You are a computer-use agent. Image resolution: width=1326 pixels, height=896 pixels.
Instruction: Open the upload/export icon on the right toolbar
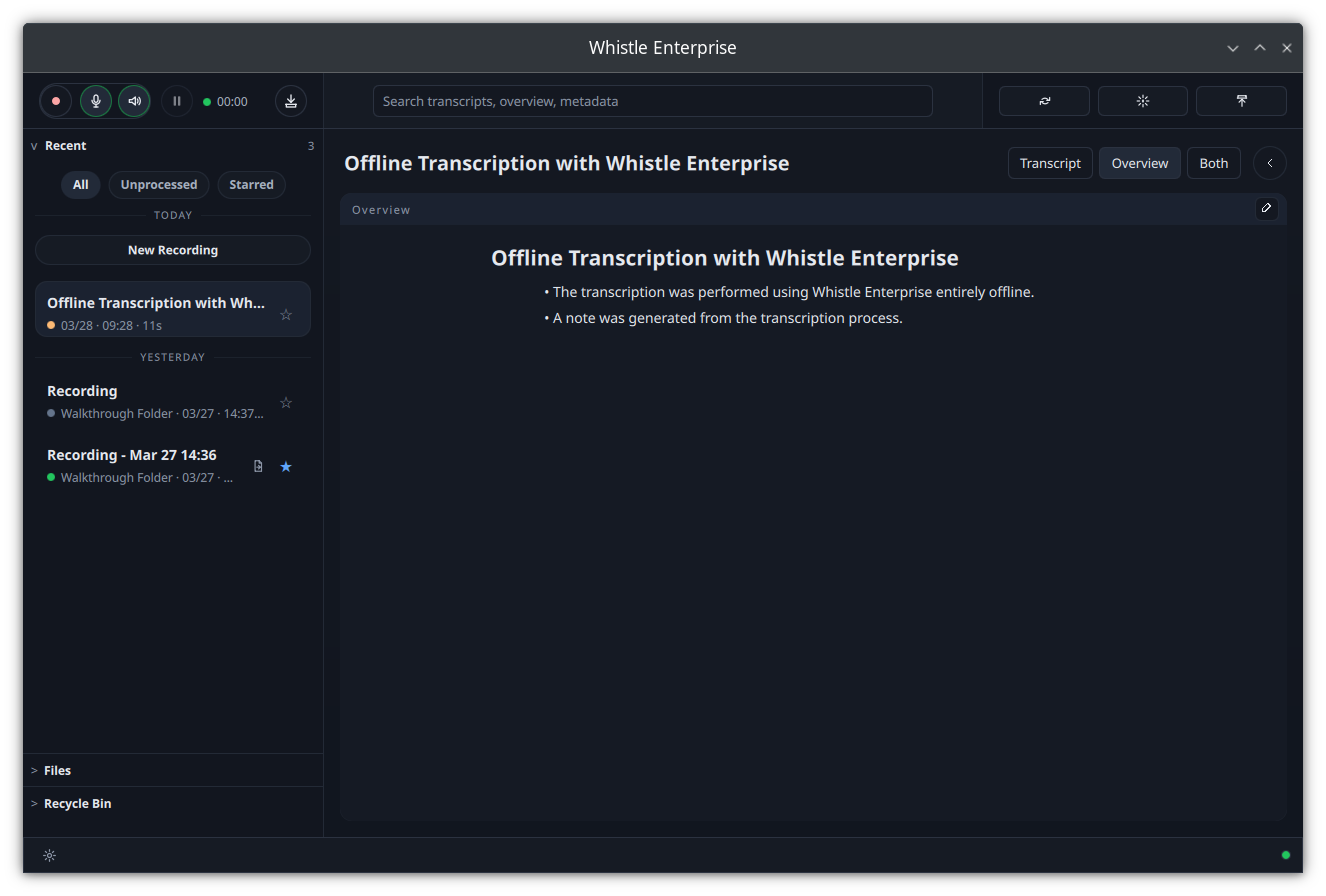tap(1241, 100)
